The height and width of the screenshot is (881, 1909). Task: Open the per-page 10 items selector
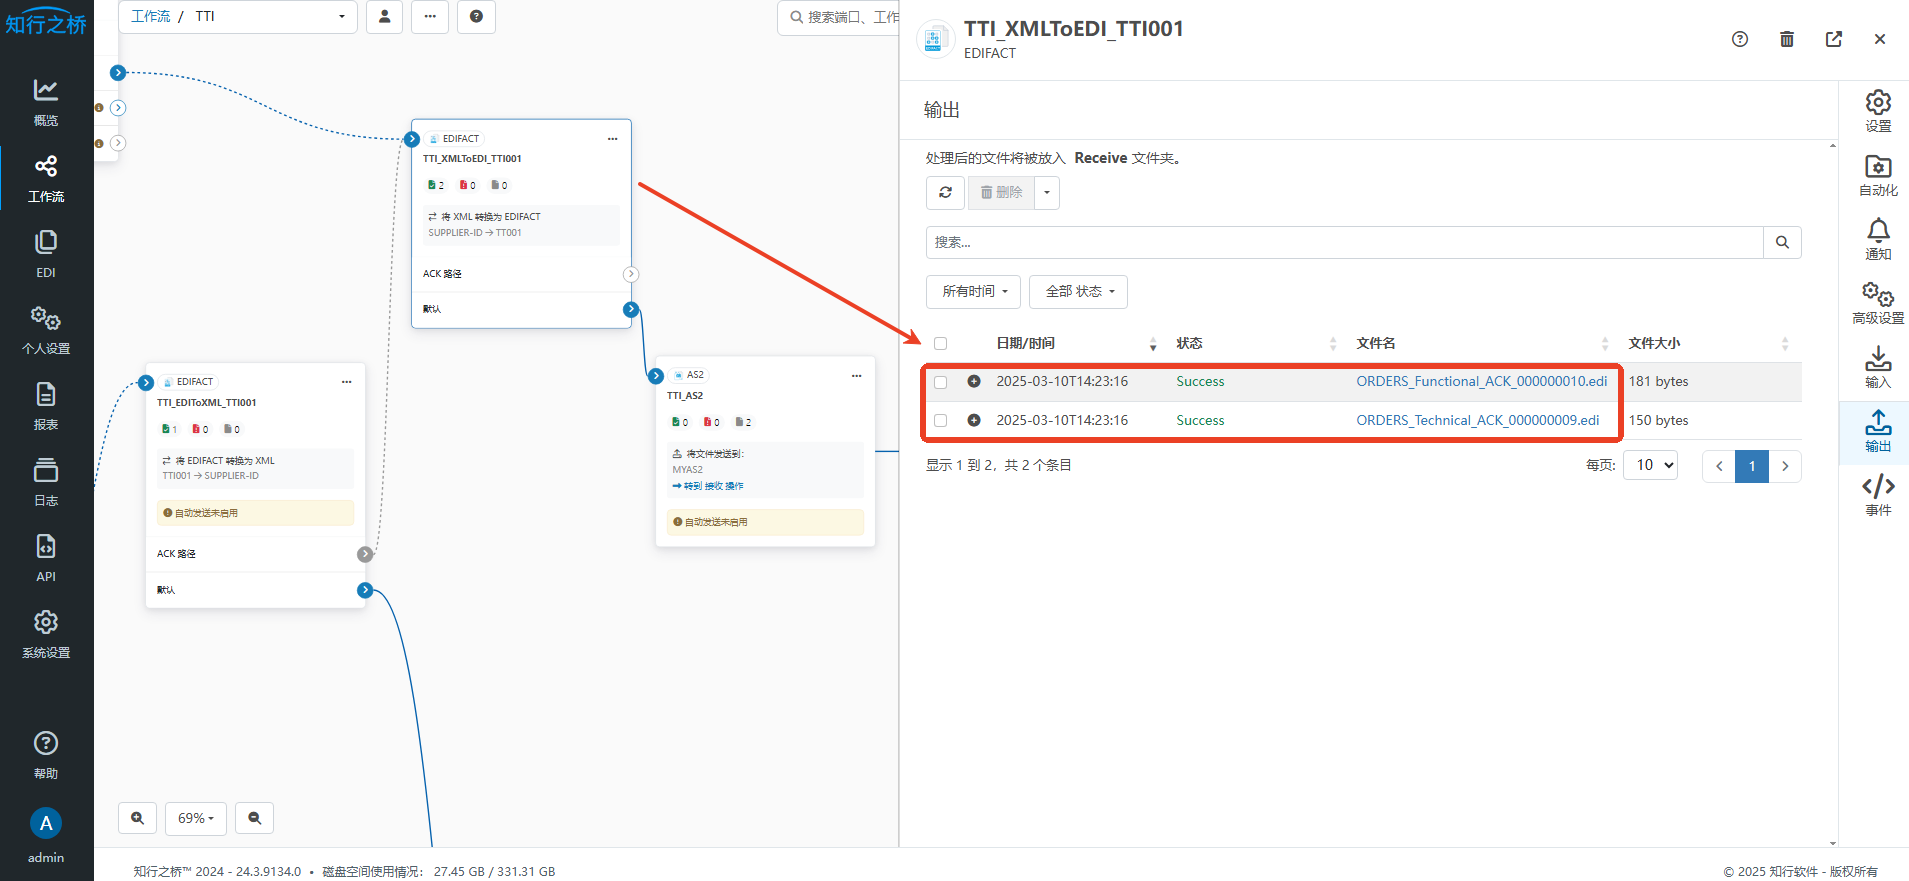(x=1650, y=466)
